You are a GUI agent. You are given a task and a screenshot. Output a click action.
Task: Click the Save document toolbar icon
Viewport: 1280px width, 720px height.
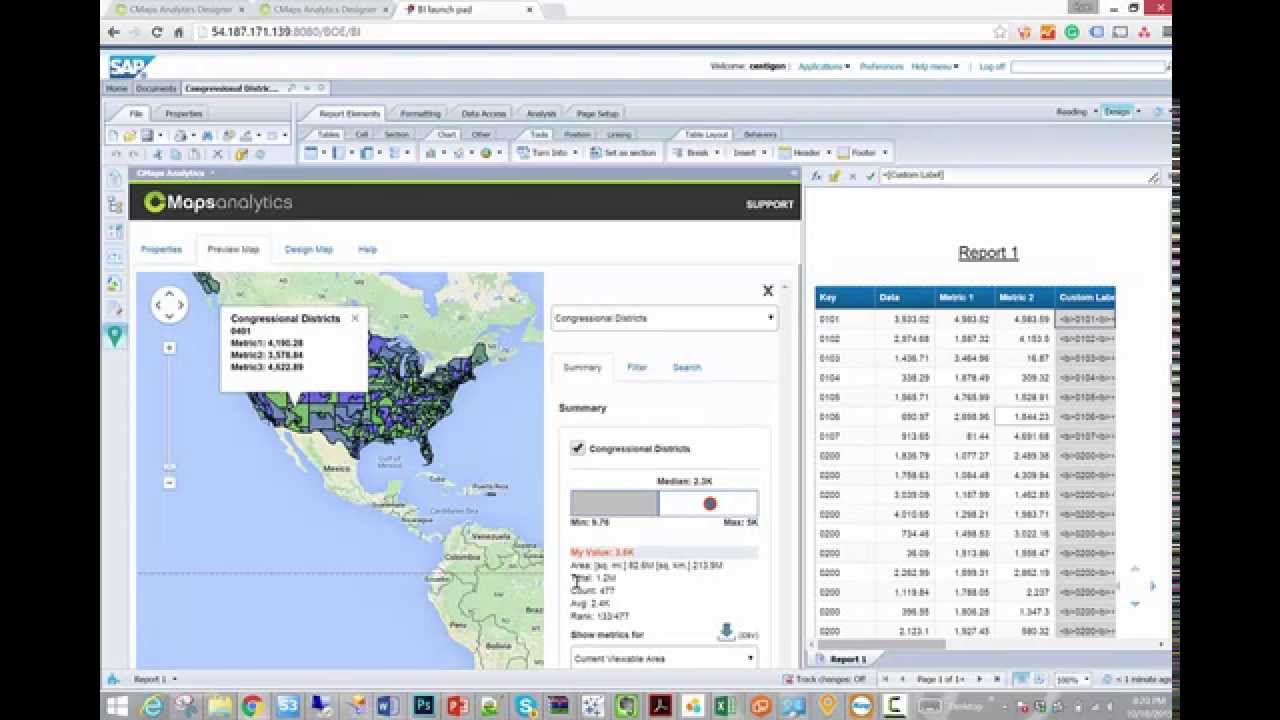(147, 136)
